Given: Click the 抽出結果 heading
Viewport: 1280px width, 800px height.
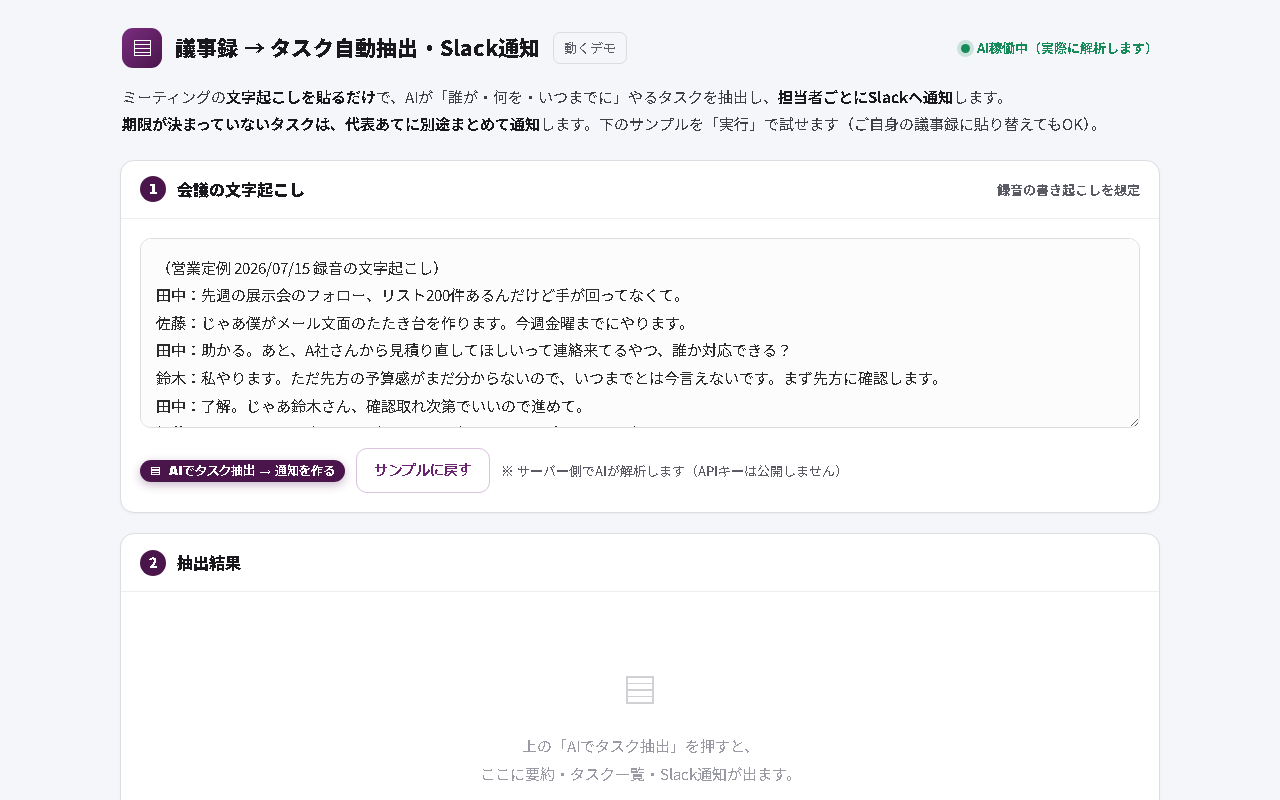Looking at the screenshot, I should tap(209, 563).
